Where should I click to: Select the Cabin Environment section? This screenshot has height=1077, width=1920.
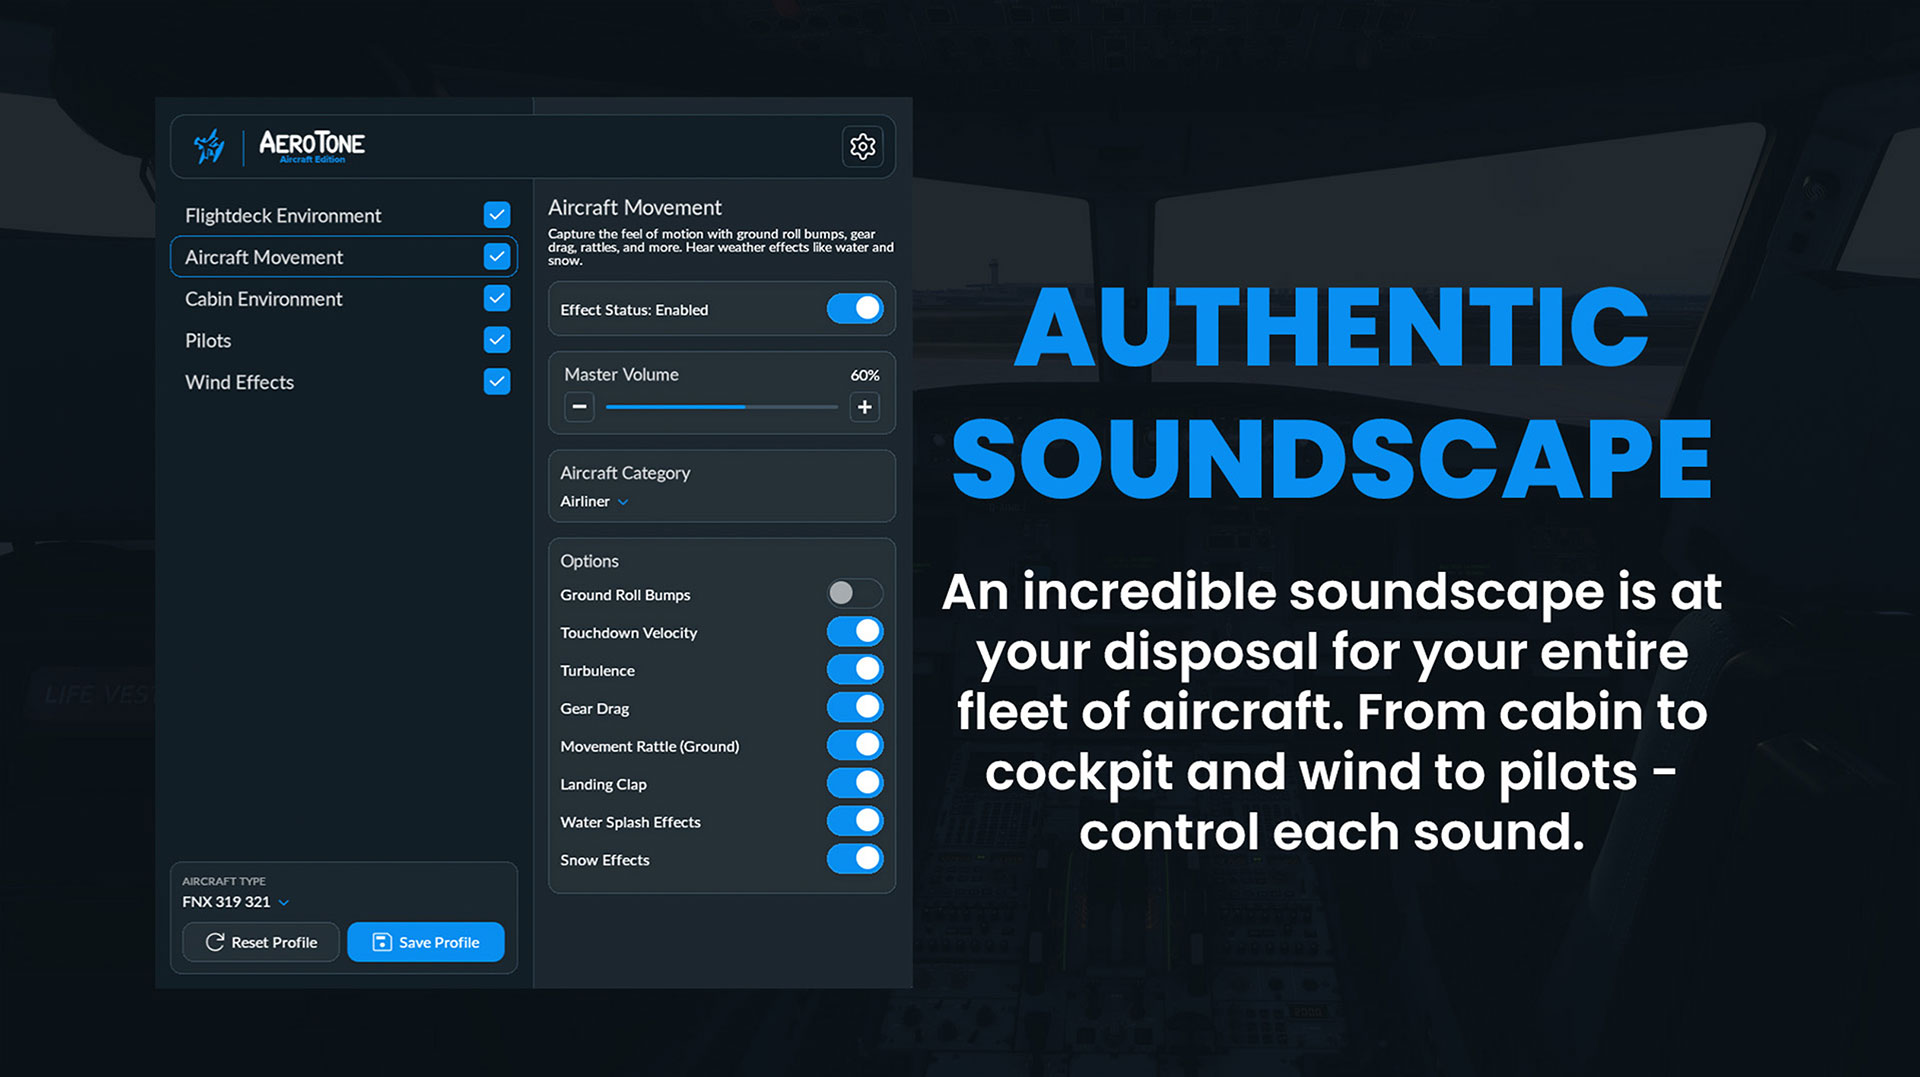click(x=264, y=299)
